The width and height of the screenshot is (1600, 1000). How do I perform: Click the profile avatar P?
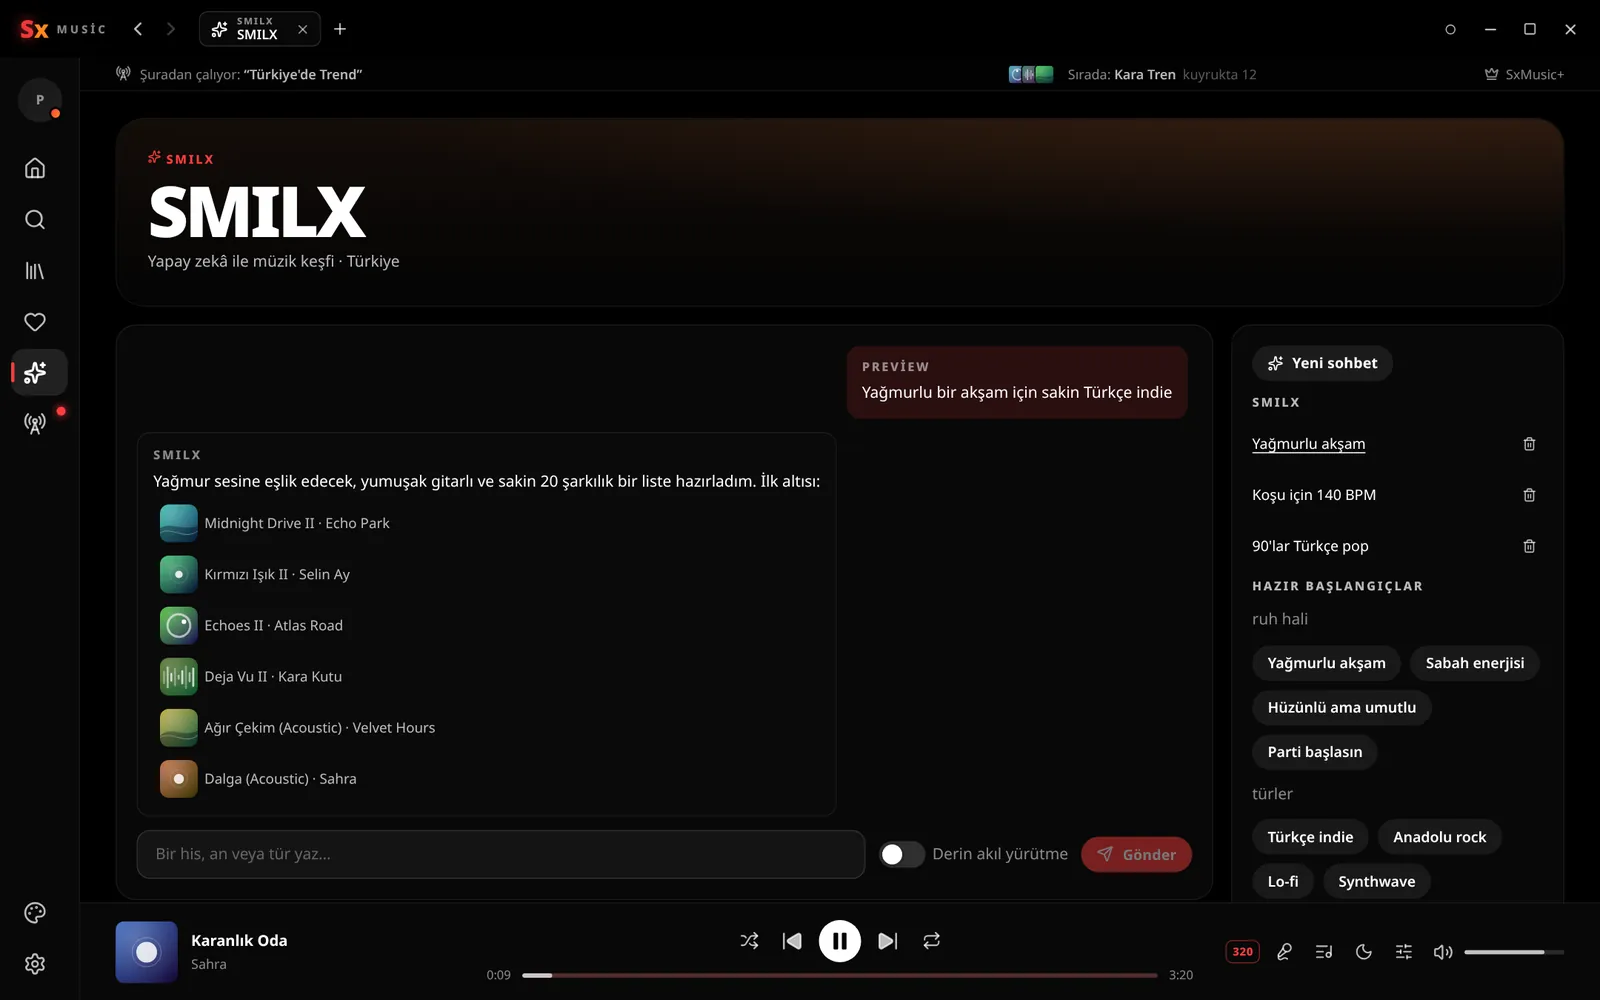tap(40, 100)
